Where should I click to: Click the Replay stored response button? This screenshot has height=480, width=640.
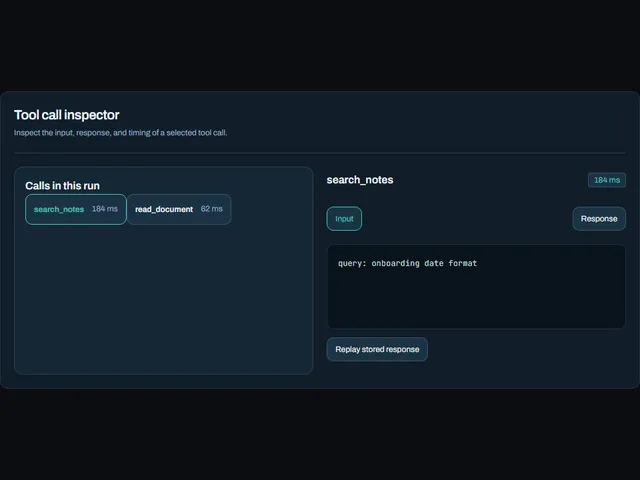(377, 349)
